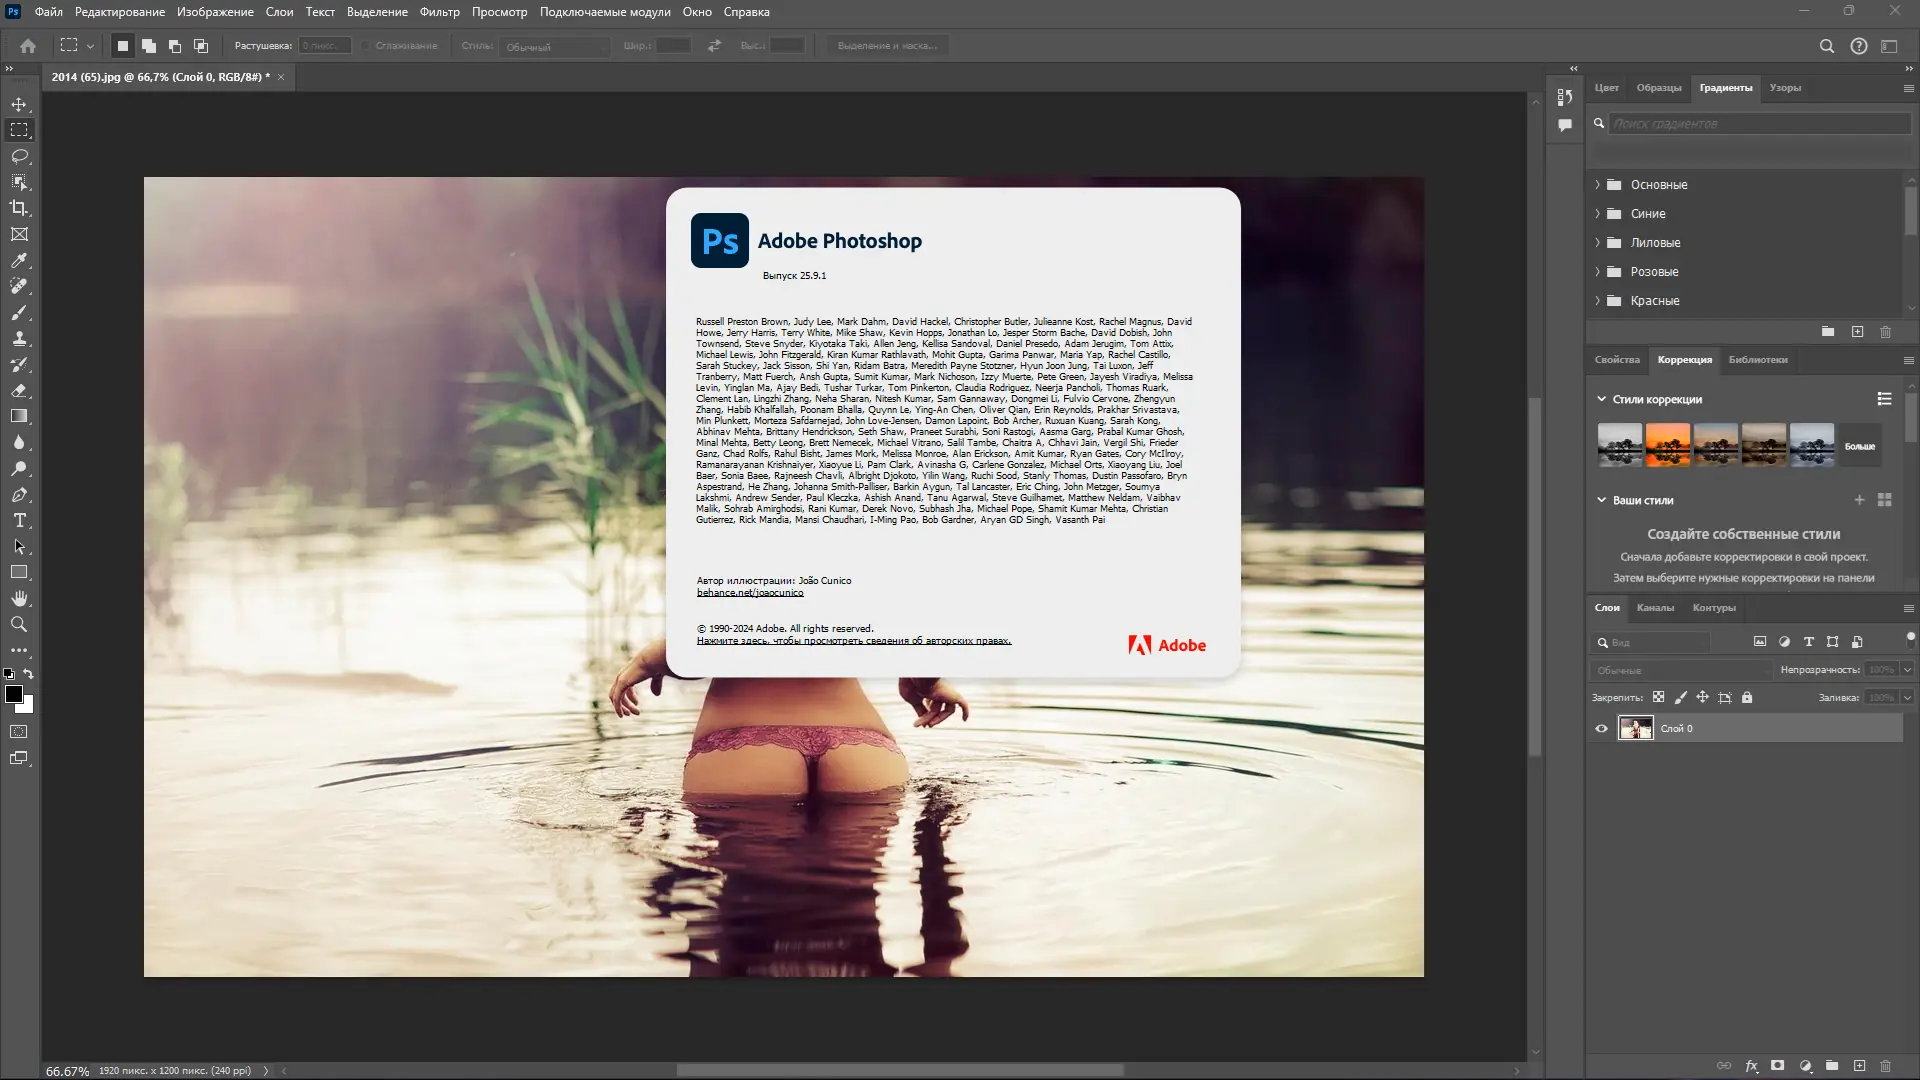Image resolution: width=1920 pixels, height=1080 pixels.
Task: Expand the Красные gradients folder
Action: click(1597, 301)
